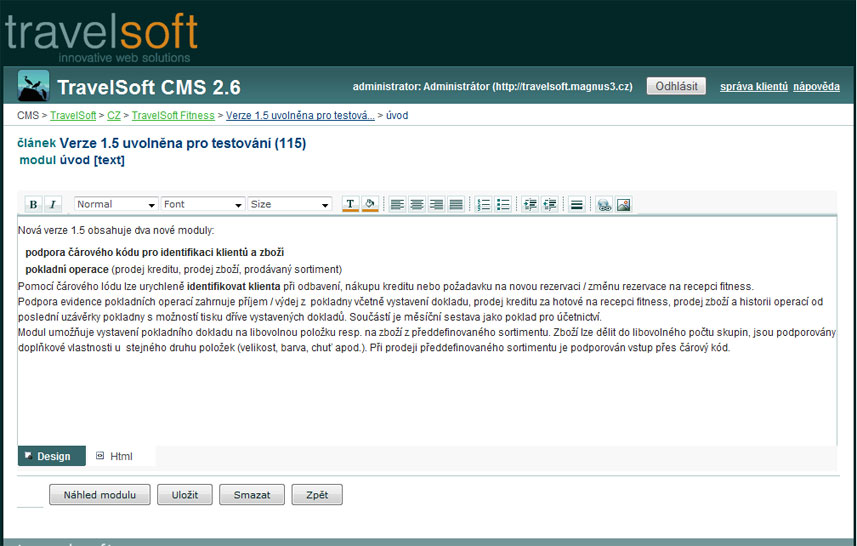Click the bold text 'identifikovat klienta'
The width and height of the screenshot is (857, 546).
point(233,286)
